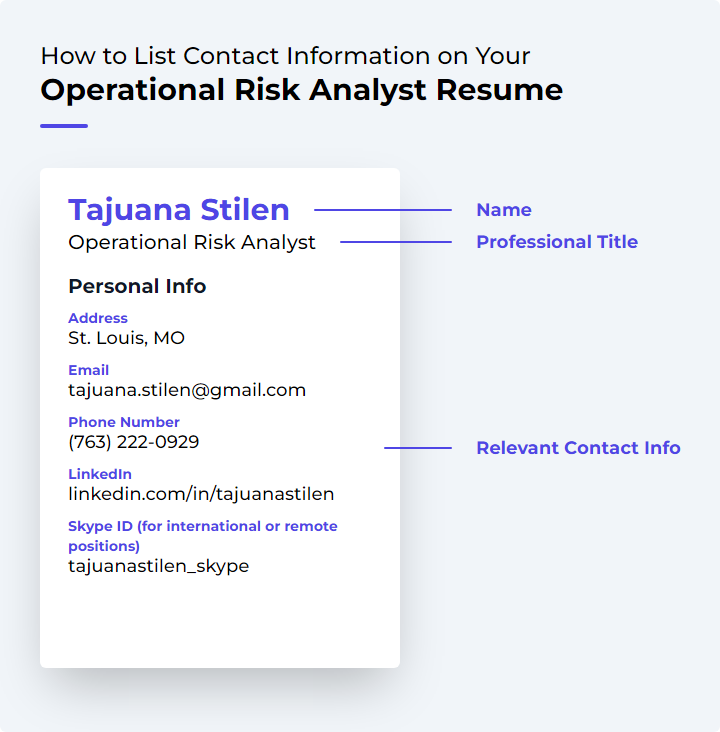Select the St. Louis, MO address text
Viewport: 720px width, 732px height.
click(x=126, y=338)
